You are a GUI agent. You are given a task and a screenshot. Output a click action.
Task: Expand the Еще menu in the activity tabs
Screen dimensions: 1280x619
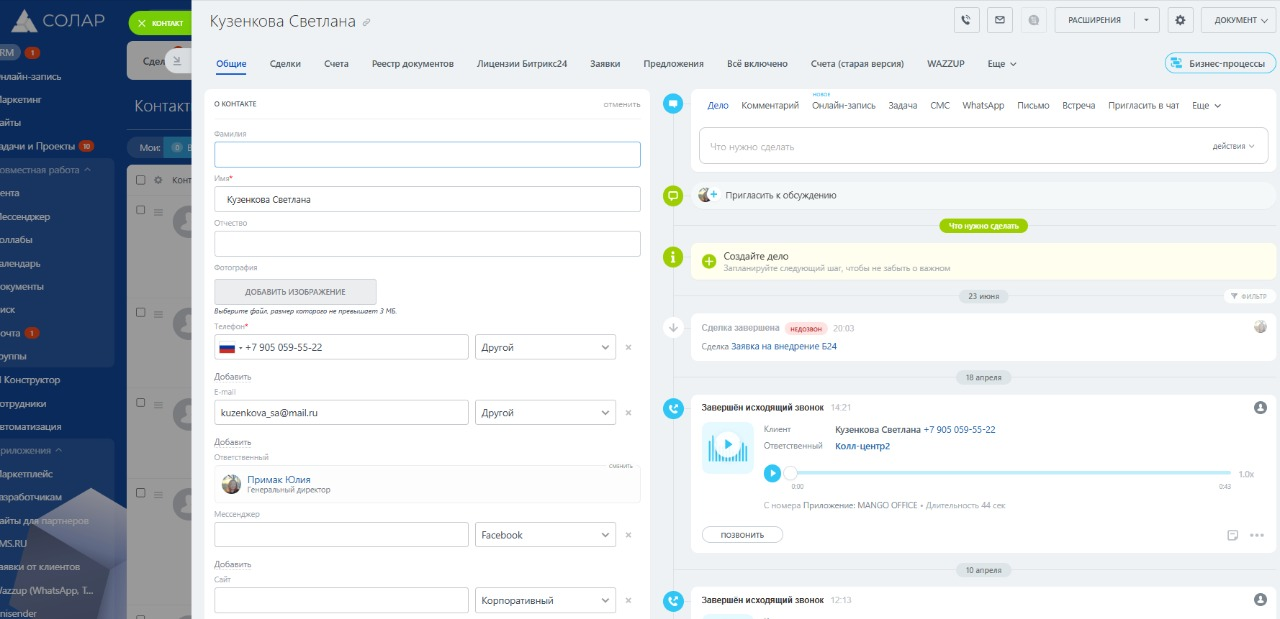click(x=1206, y=105)
